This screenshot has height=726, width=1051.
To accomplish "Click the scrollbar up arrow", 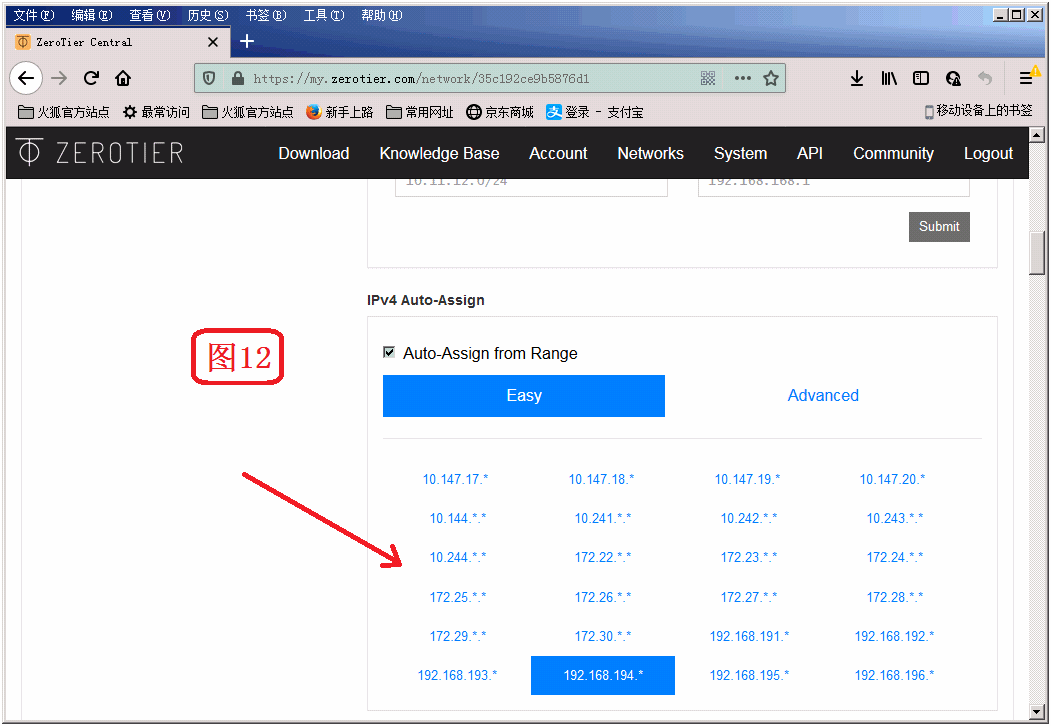I will 1037,135.
